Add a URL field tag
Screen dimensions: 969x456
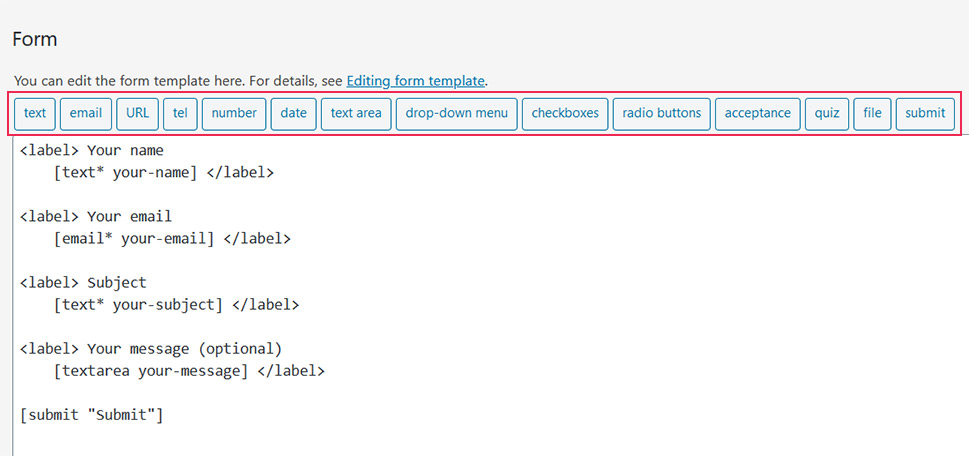pos(137,113)
